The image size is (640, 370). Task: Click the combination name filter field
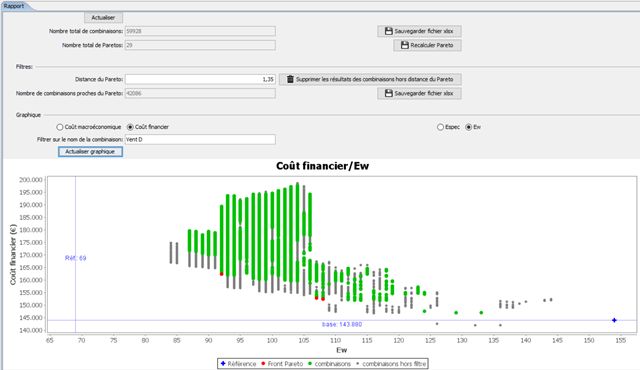click(x=200, y=140)
